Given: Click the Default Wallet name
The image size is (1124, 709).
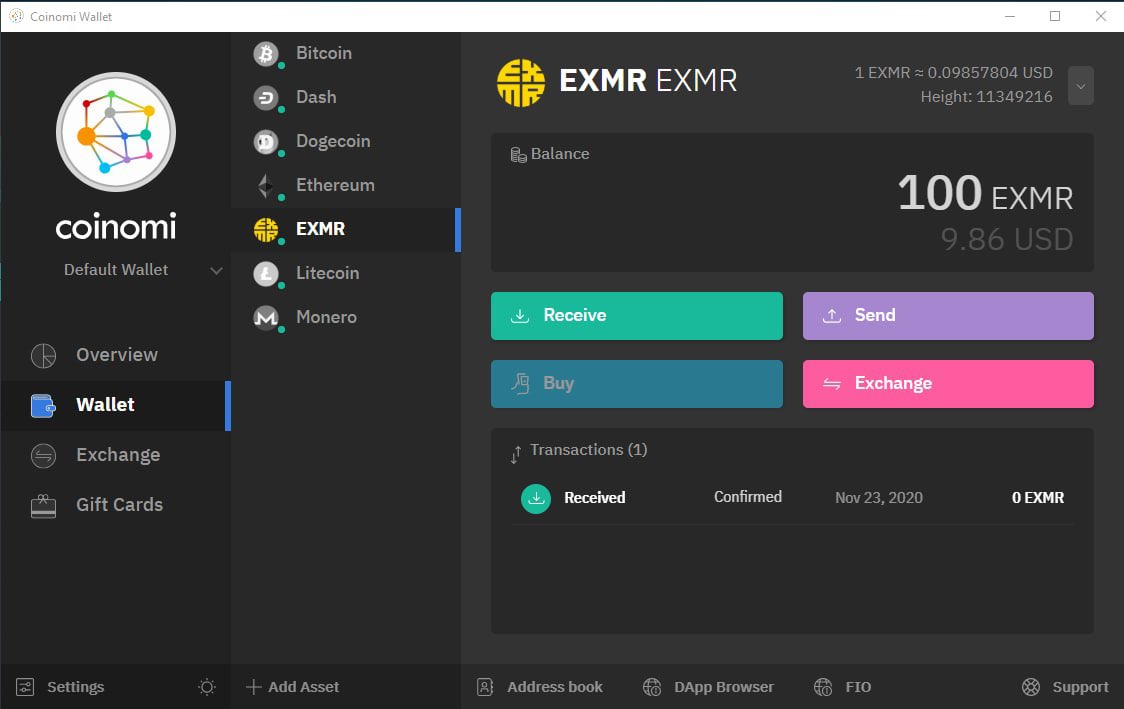Looking at the screenshot, I should pos(116,270).
